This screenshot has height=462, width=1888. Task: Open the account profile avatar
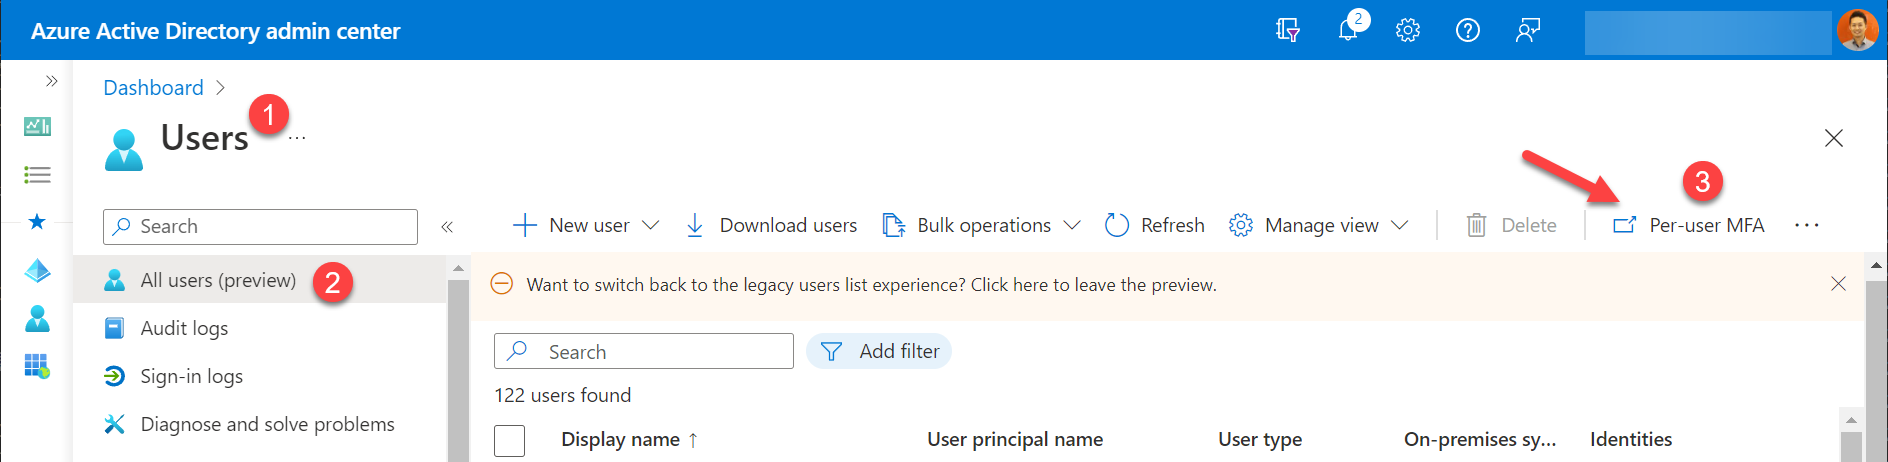[1857, 30]
